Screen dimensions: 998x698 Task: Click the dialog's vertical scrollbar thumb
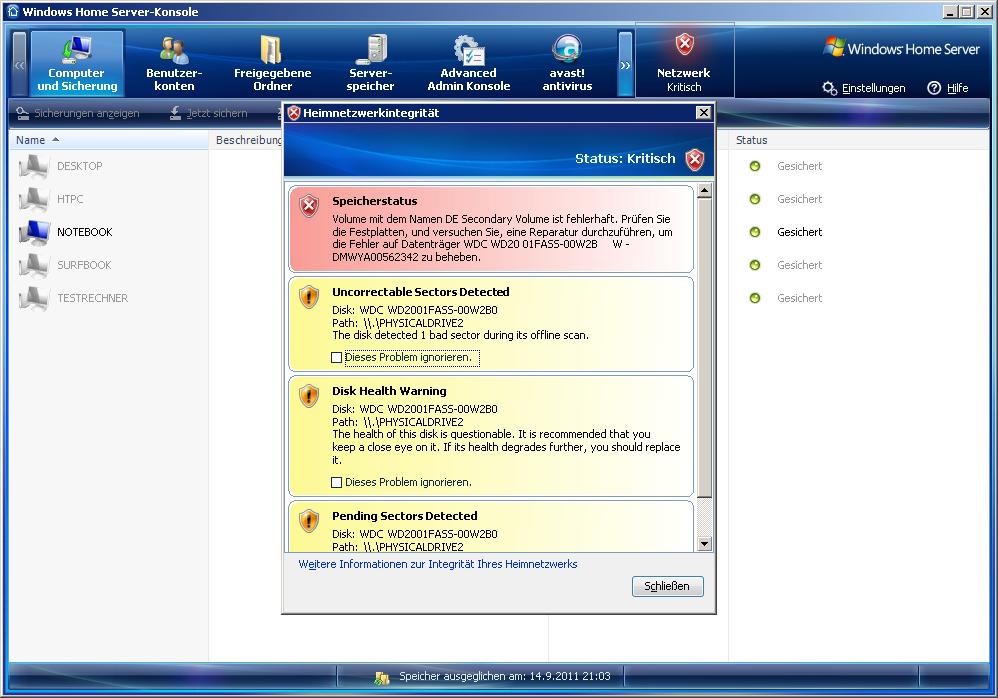704,347
